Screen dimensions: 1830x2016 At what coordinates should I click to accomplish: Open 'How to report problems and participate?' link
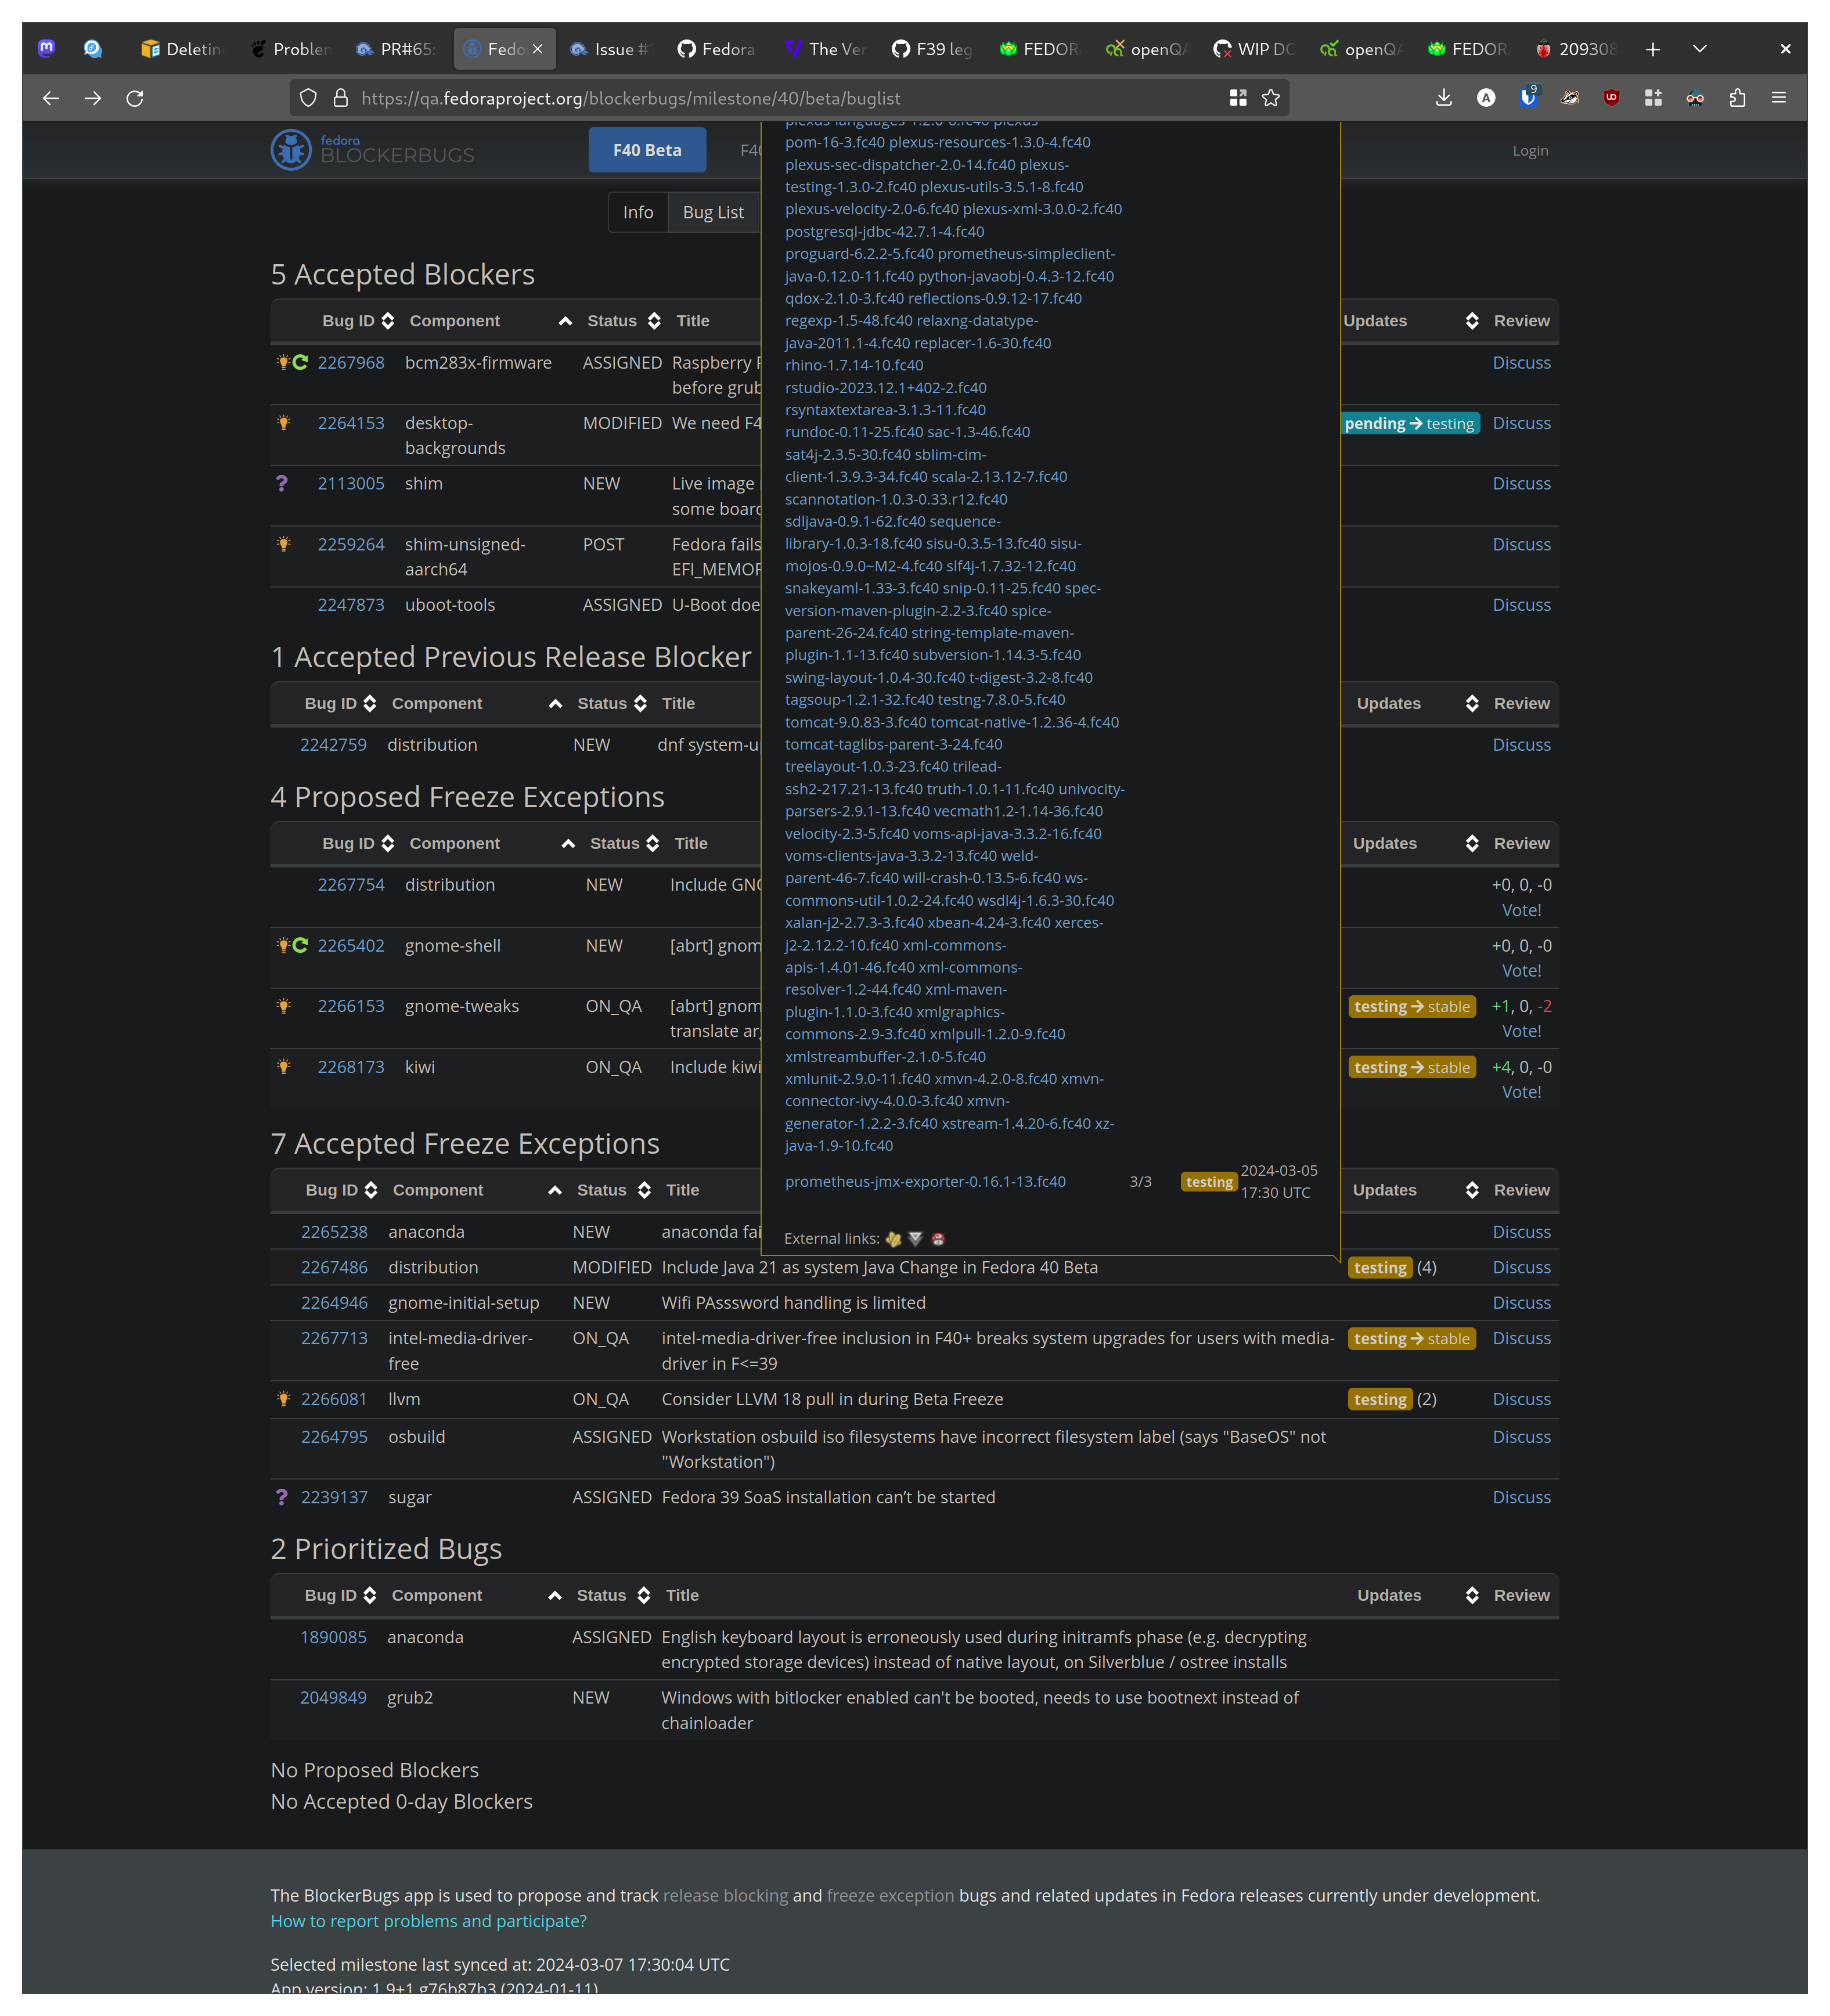click(x=428, y=1922)
